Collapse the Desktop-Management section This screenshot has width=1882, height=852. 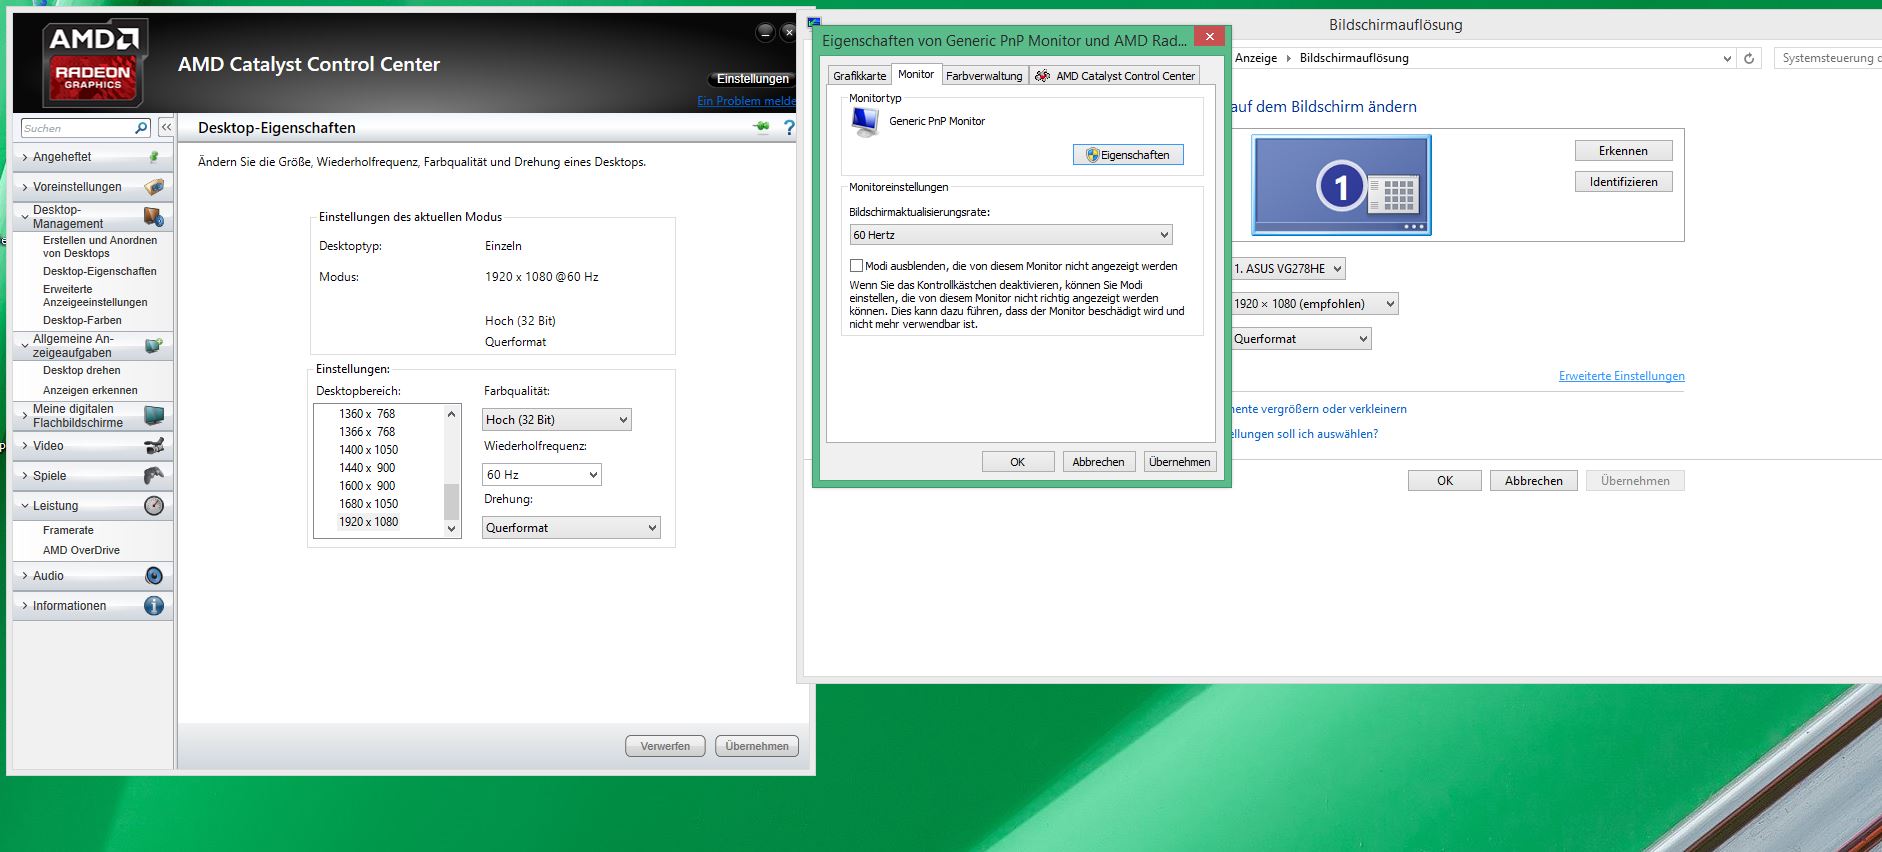point(25,216)
